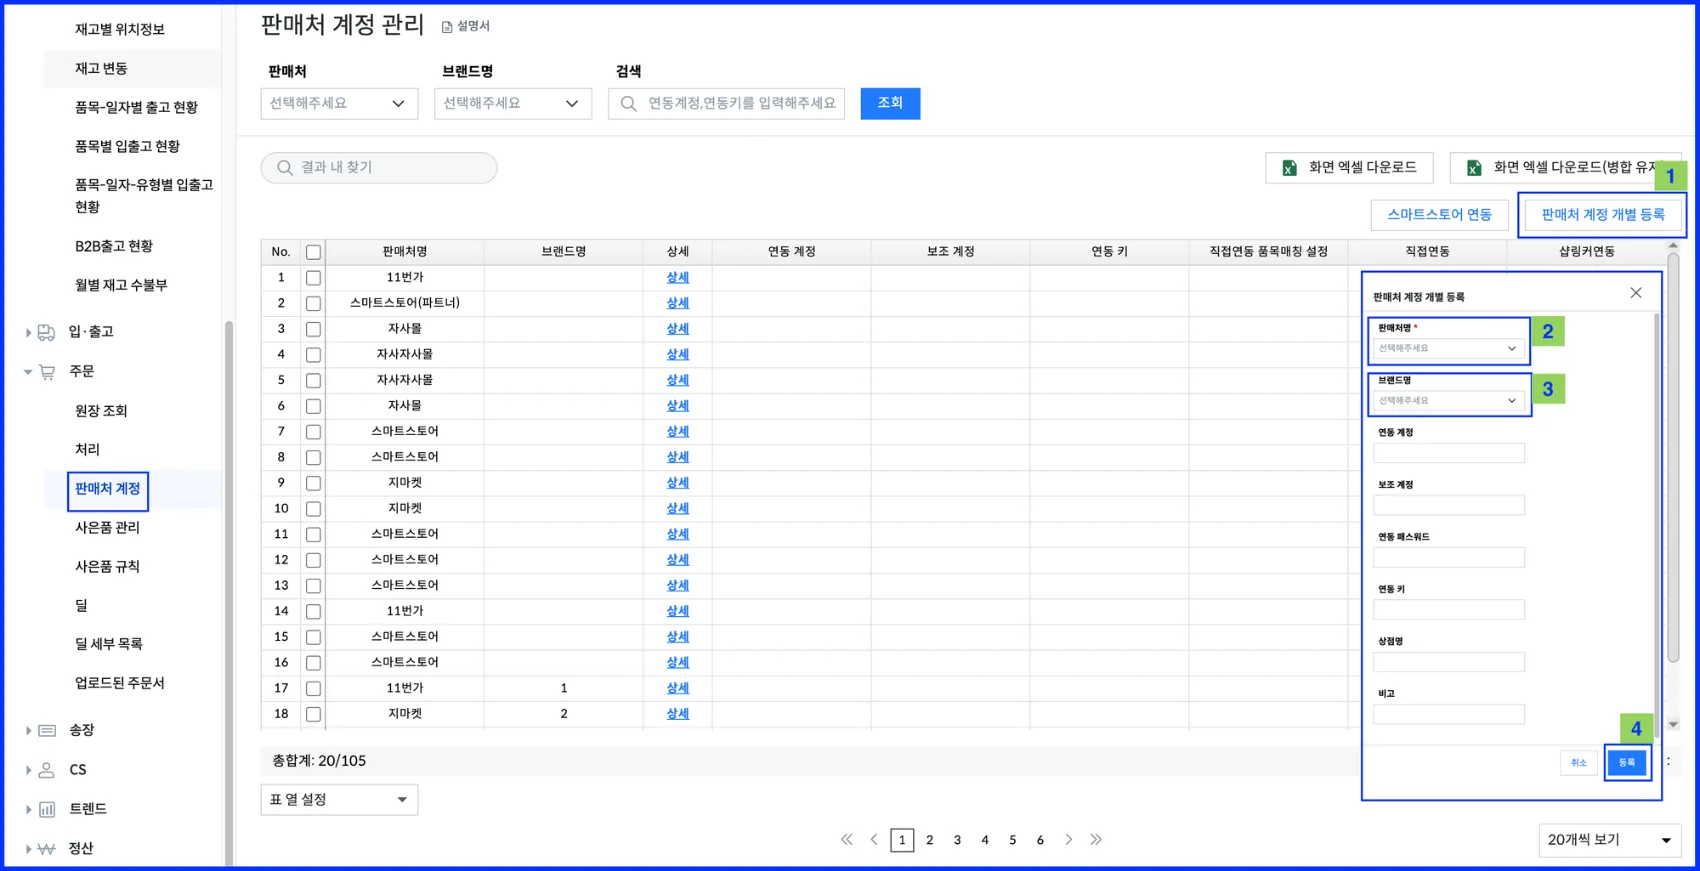Go to the first page with double-left arrow

[847, 840]
